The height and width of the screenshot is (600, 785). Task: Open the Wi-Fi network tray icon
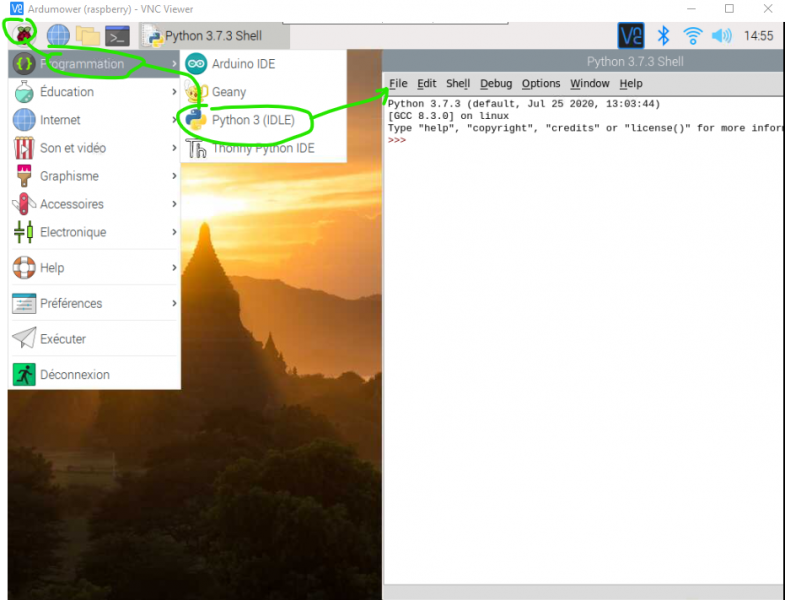pyautogui.click(x=693, y=36)
